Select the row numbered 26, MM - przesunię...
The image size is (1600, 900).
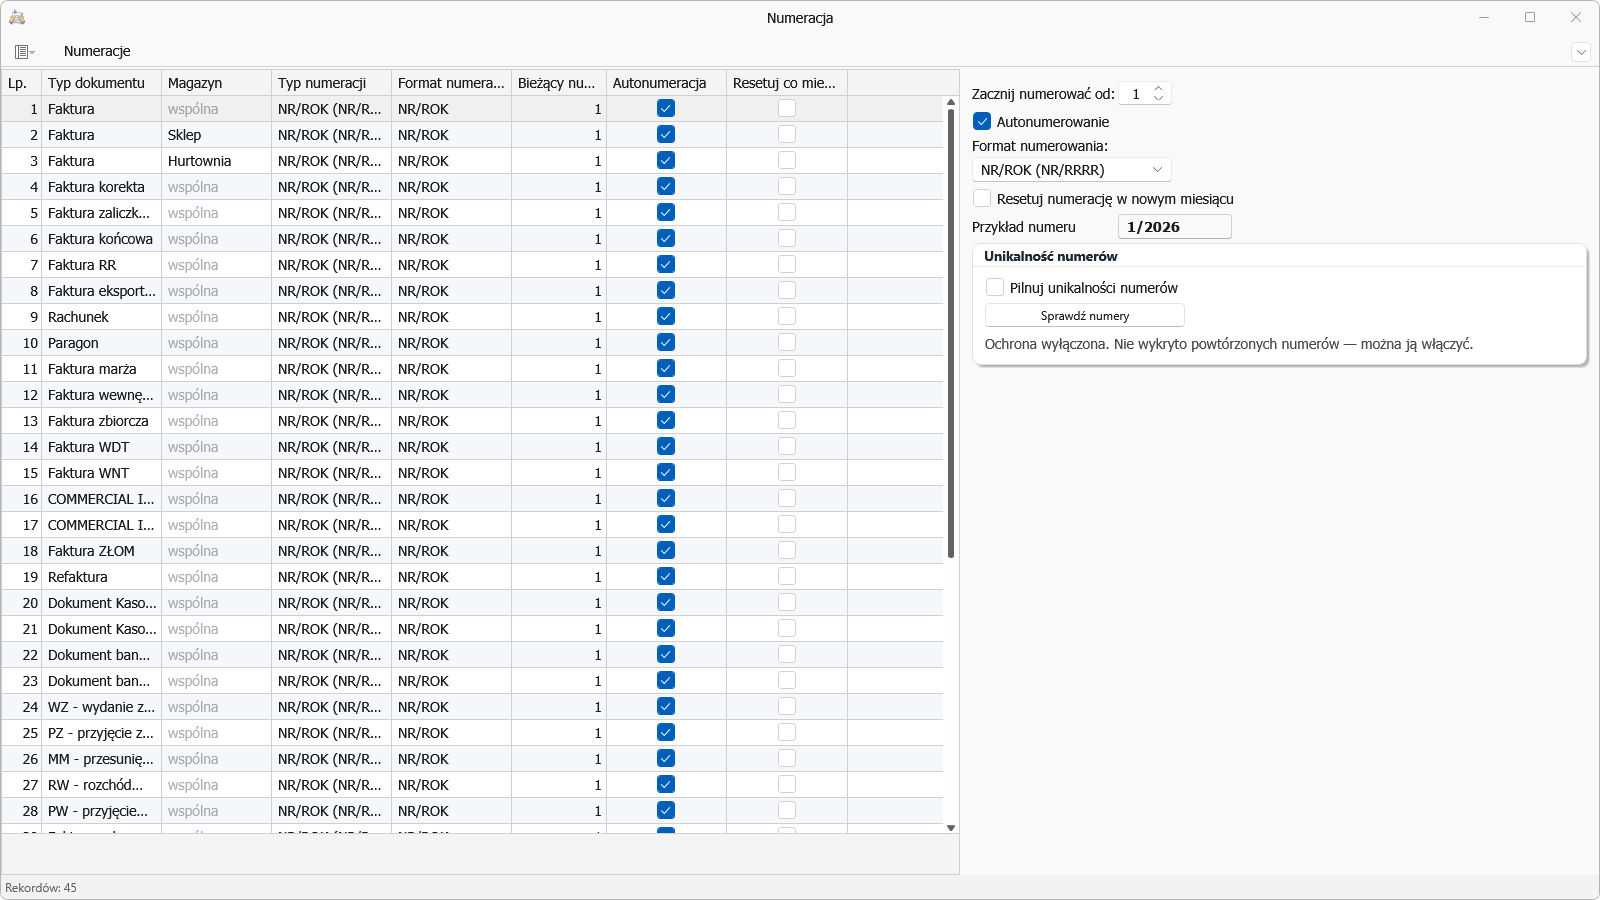[x=472, y=759]
